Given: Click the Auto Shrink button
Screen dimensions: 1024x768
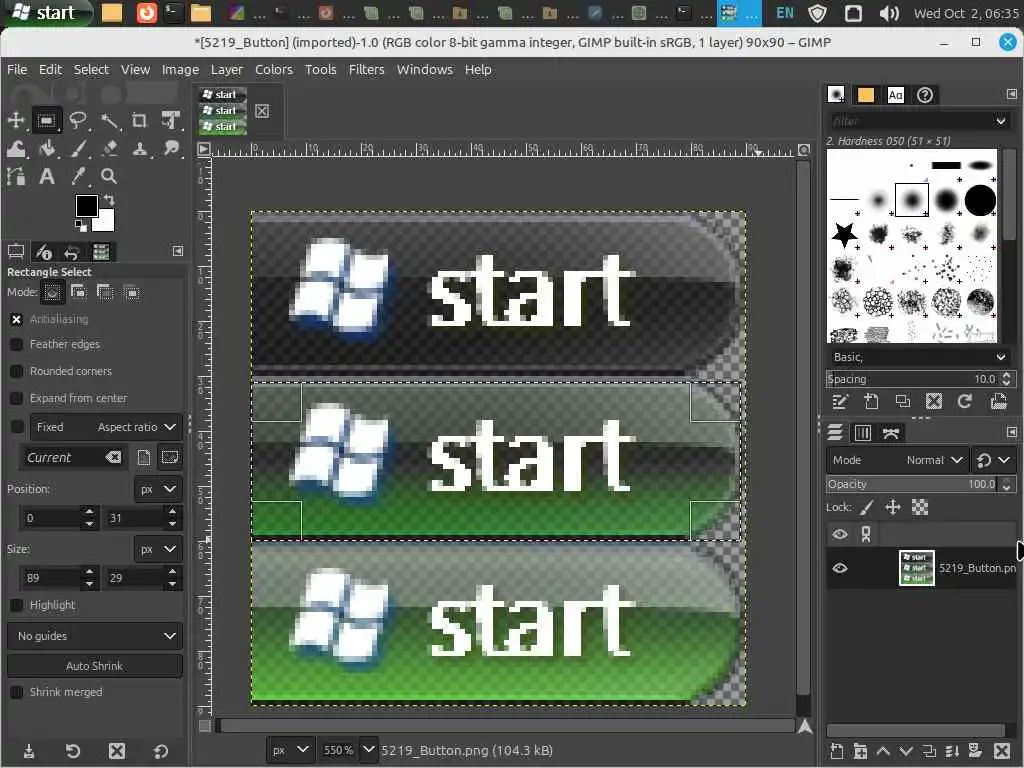Looking at the screenshot, I should coord(95,666).
